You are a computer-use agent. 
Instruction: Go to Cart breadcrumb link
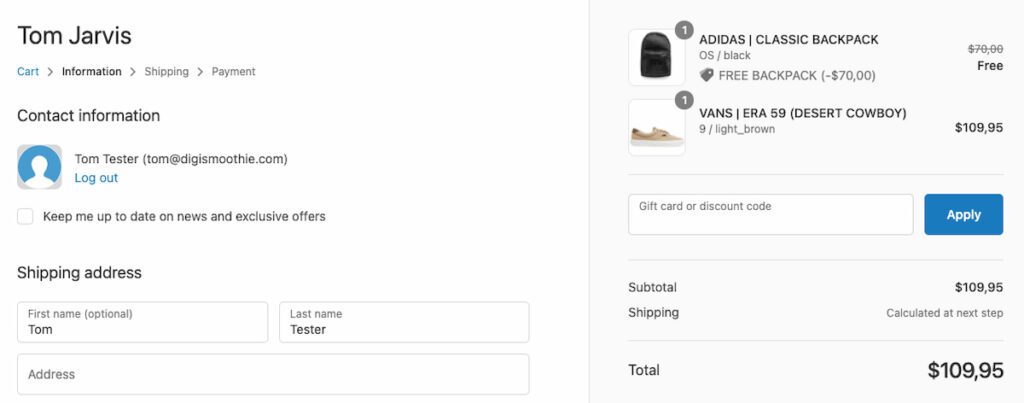pyautogui.click(x=28, y=72)
